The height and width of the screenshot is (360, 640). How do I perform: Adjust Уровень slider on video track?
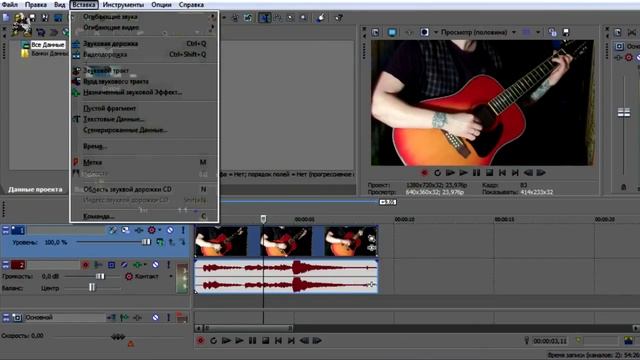pyautogui.click(x=146, y=242)
